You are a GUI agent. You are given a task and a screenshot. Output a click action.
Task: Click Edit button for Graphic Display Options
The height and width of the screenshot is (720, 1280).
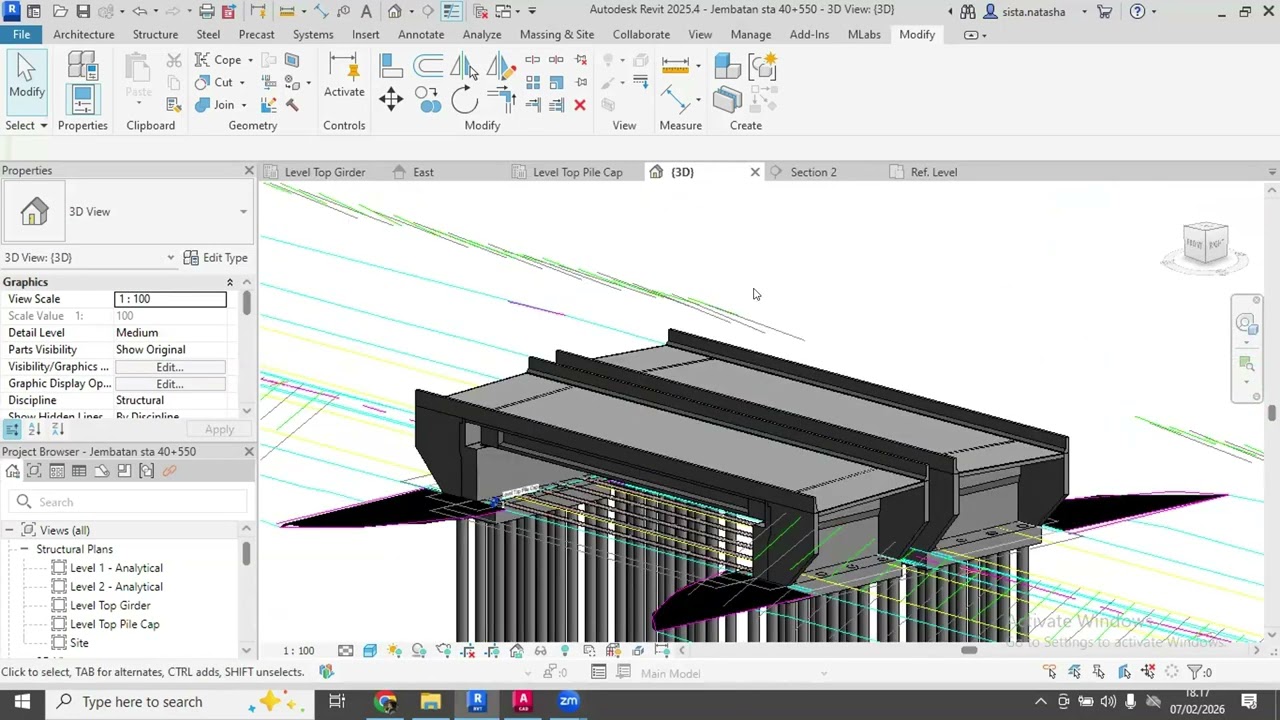pos(170,384)
